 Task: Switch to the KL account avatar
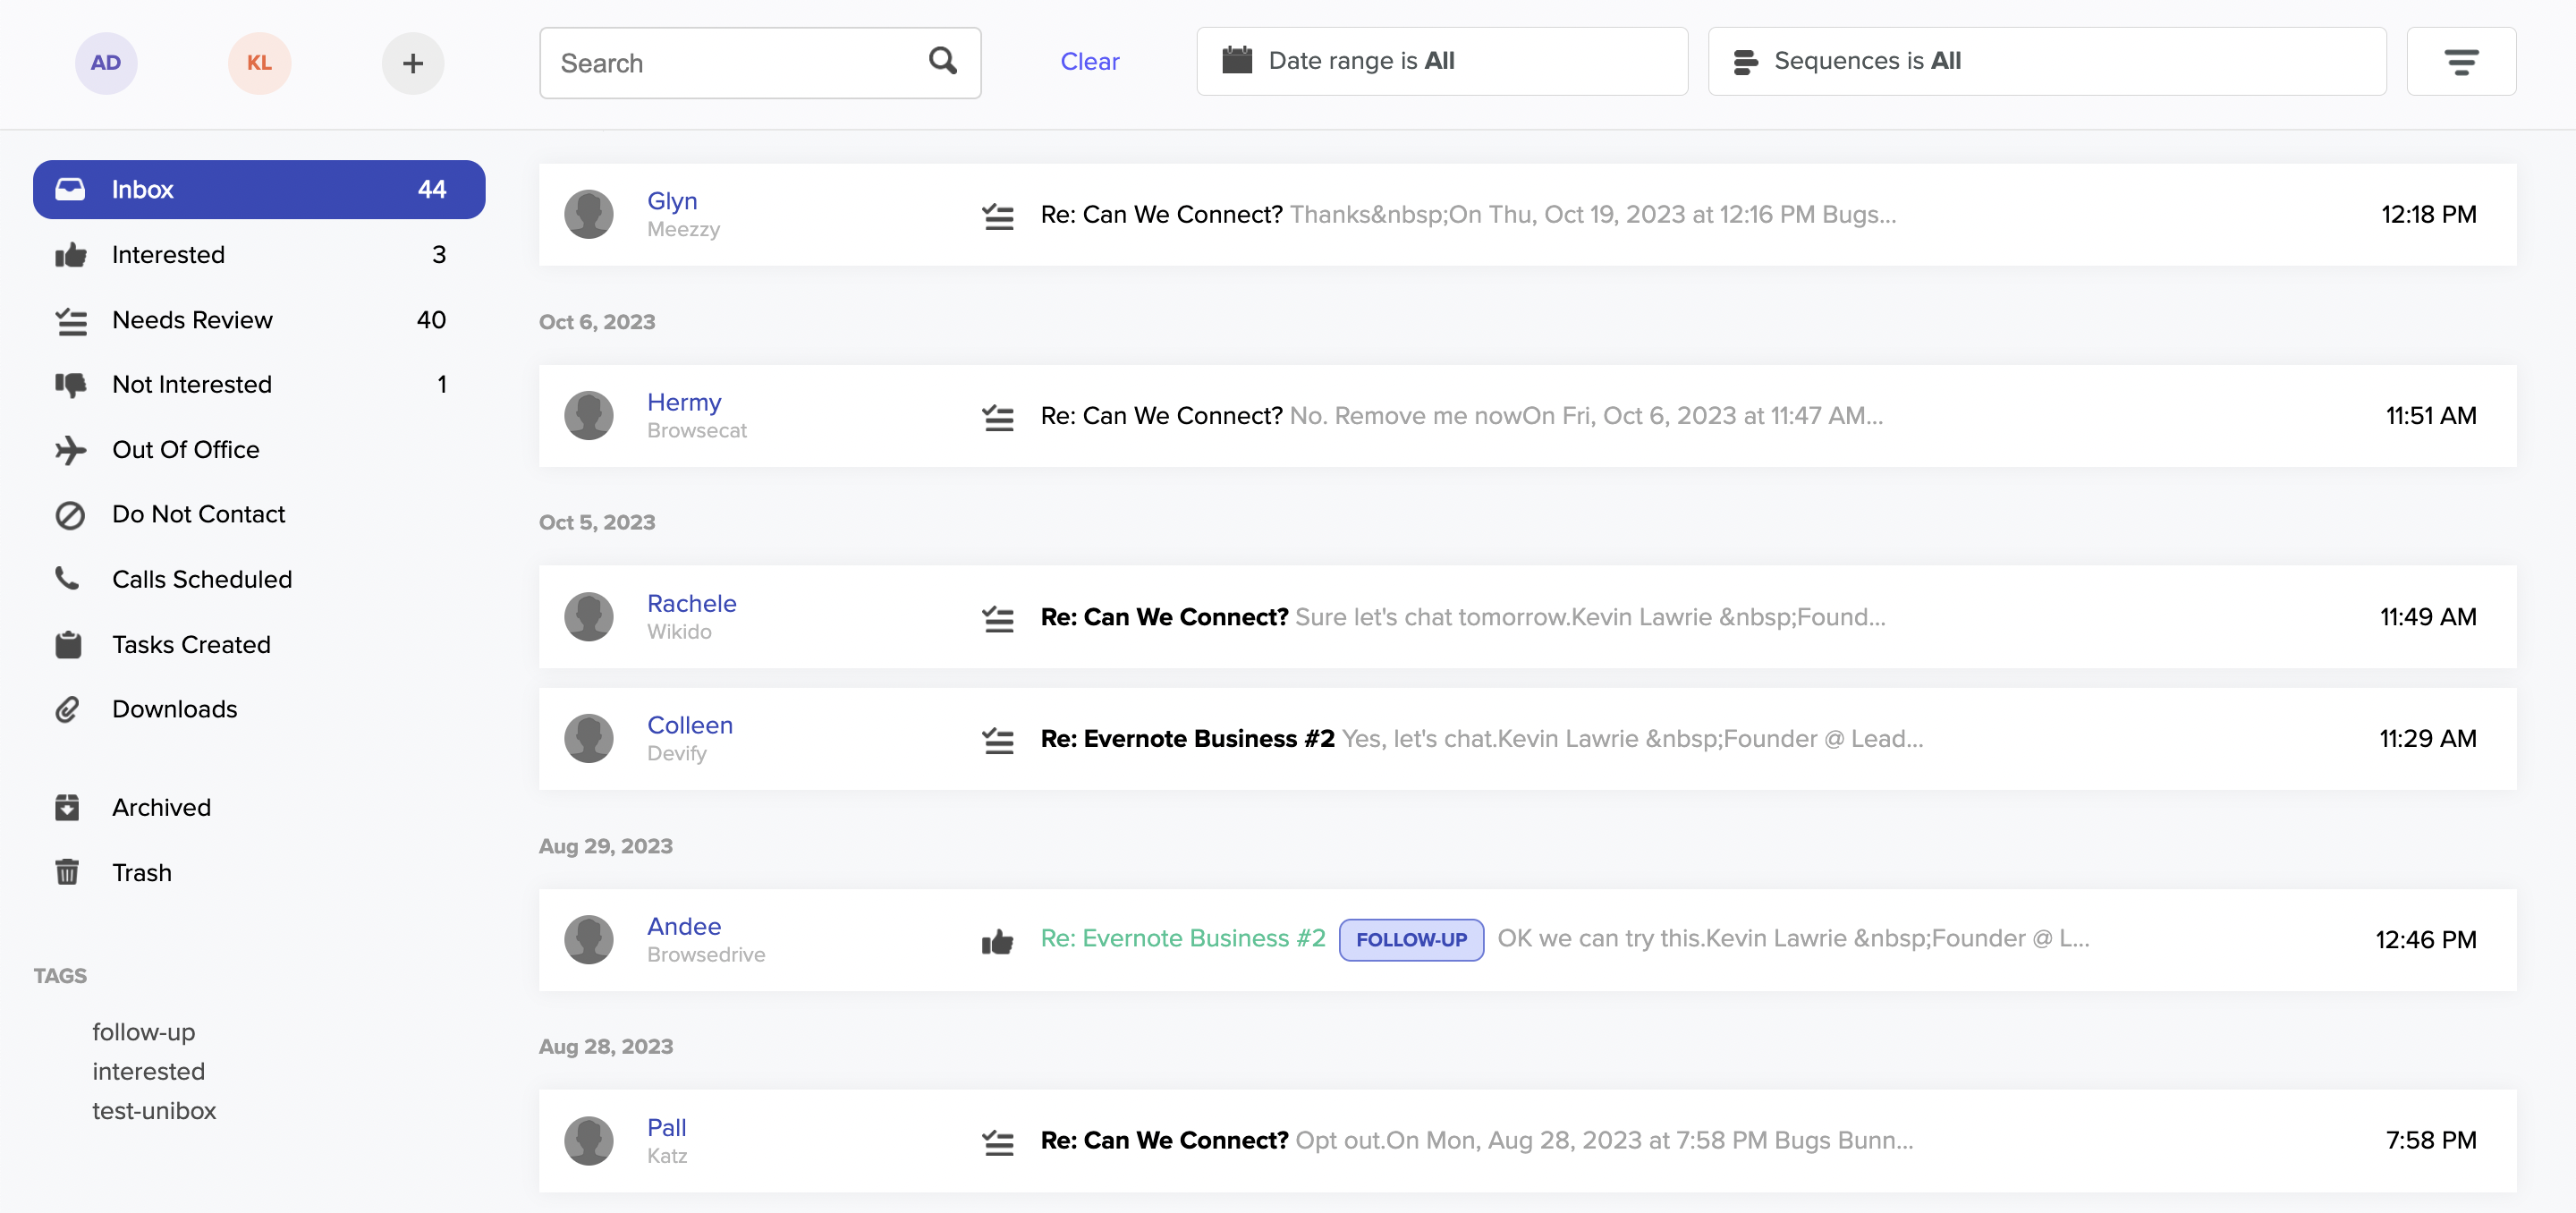[x=259, y=63]
